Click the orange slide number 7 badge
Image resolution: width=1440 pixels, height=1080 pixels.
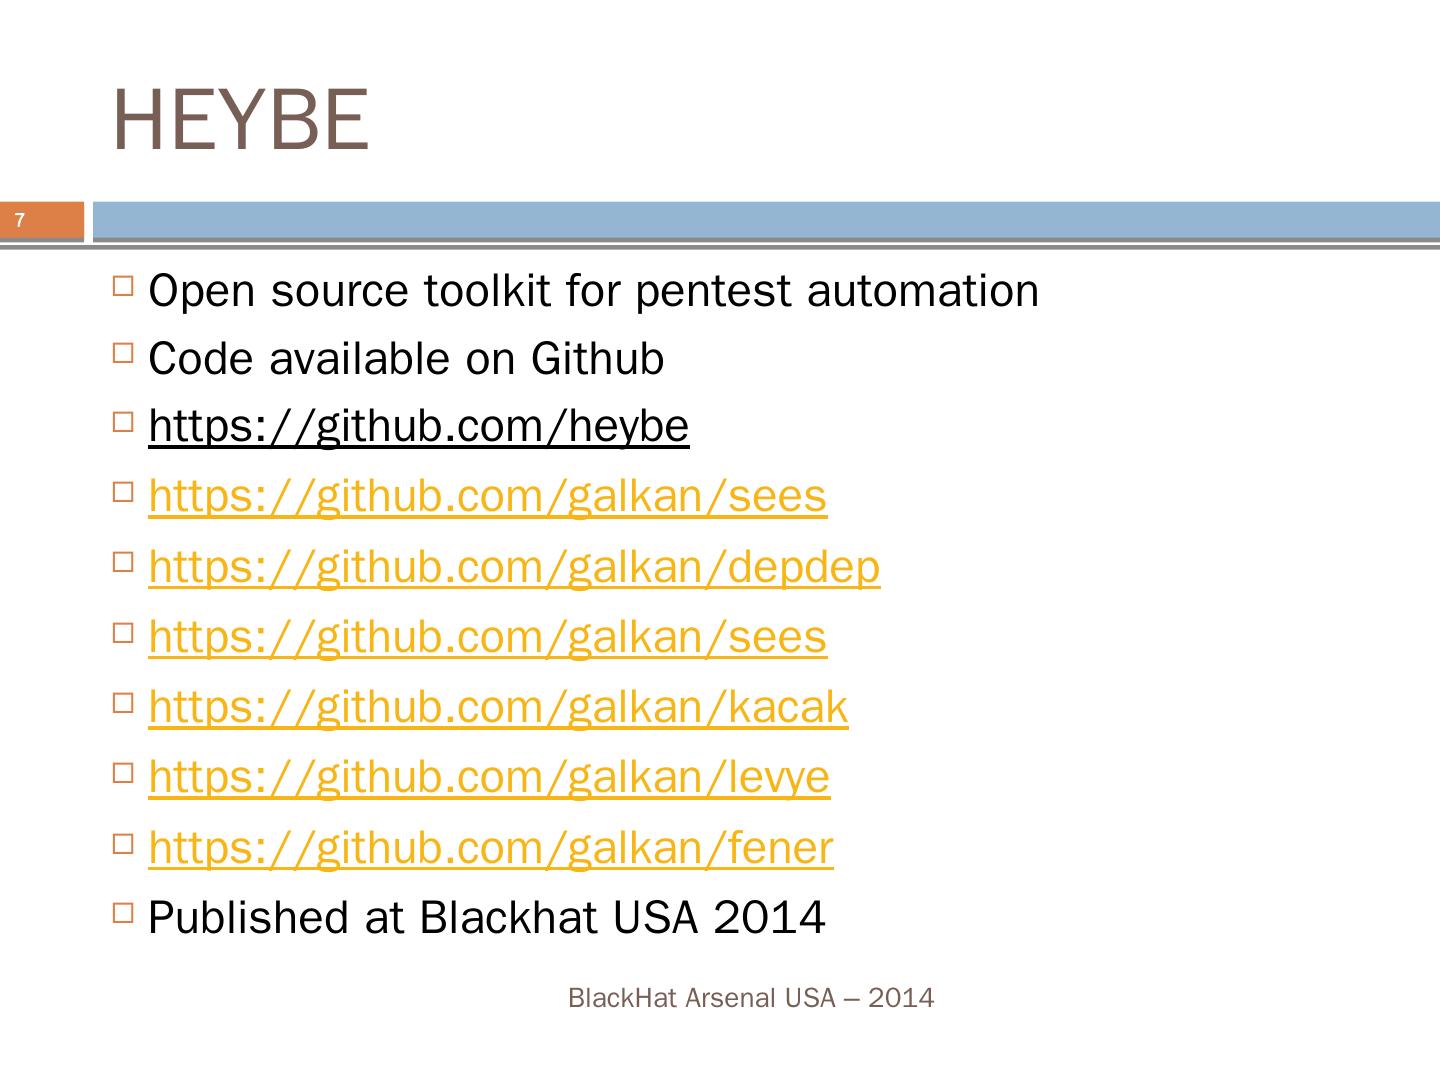coord(42,221)
